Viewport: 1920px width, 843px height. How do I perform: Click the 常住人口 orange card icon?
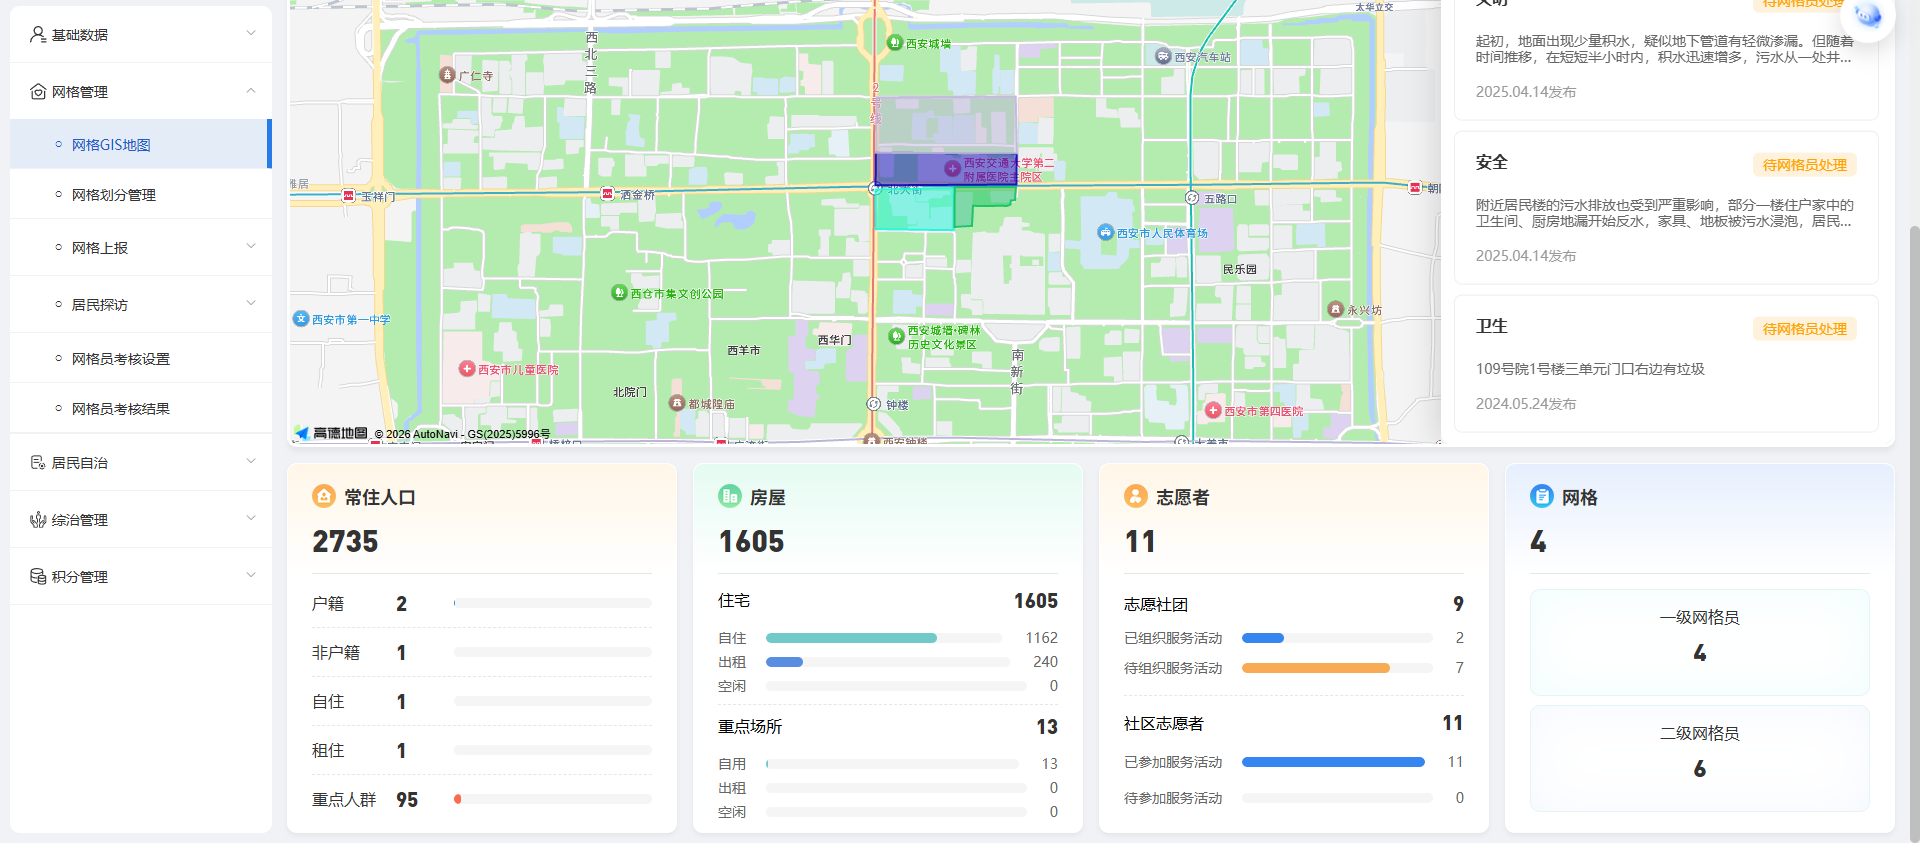tap(324, 496)
